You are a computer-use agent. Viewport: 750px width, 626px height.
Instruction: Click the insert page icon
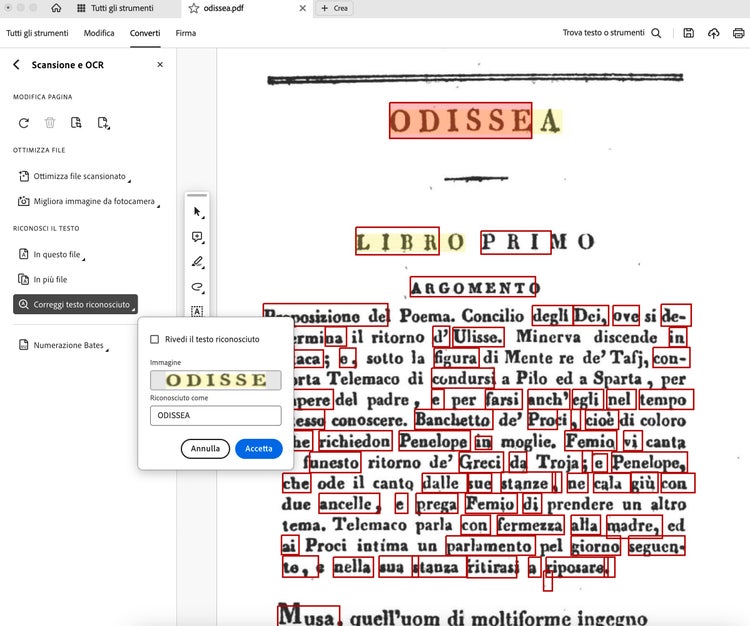[103, 123]
